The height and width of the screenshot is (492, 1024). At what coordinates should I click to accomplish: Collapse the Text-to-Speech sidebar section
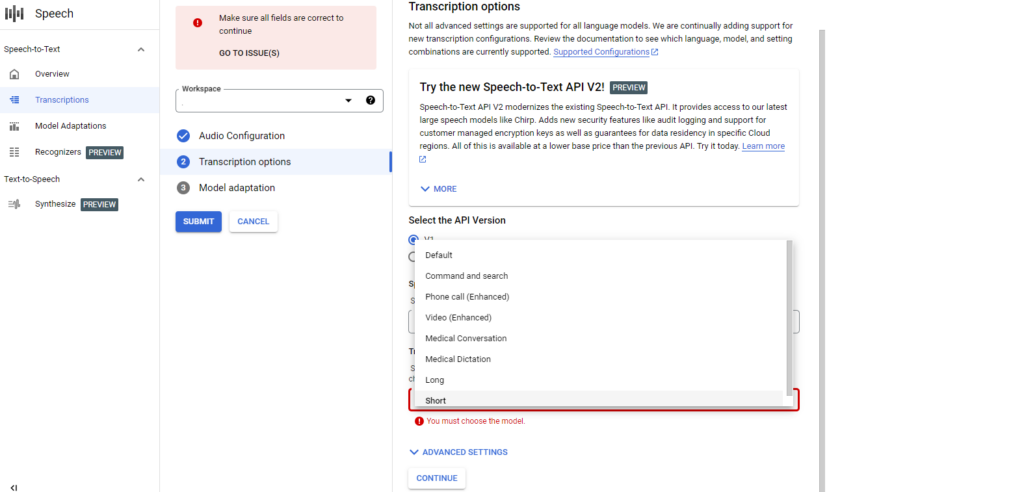pos(141,179)
